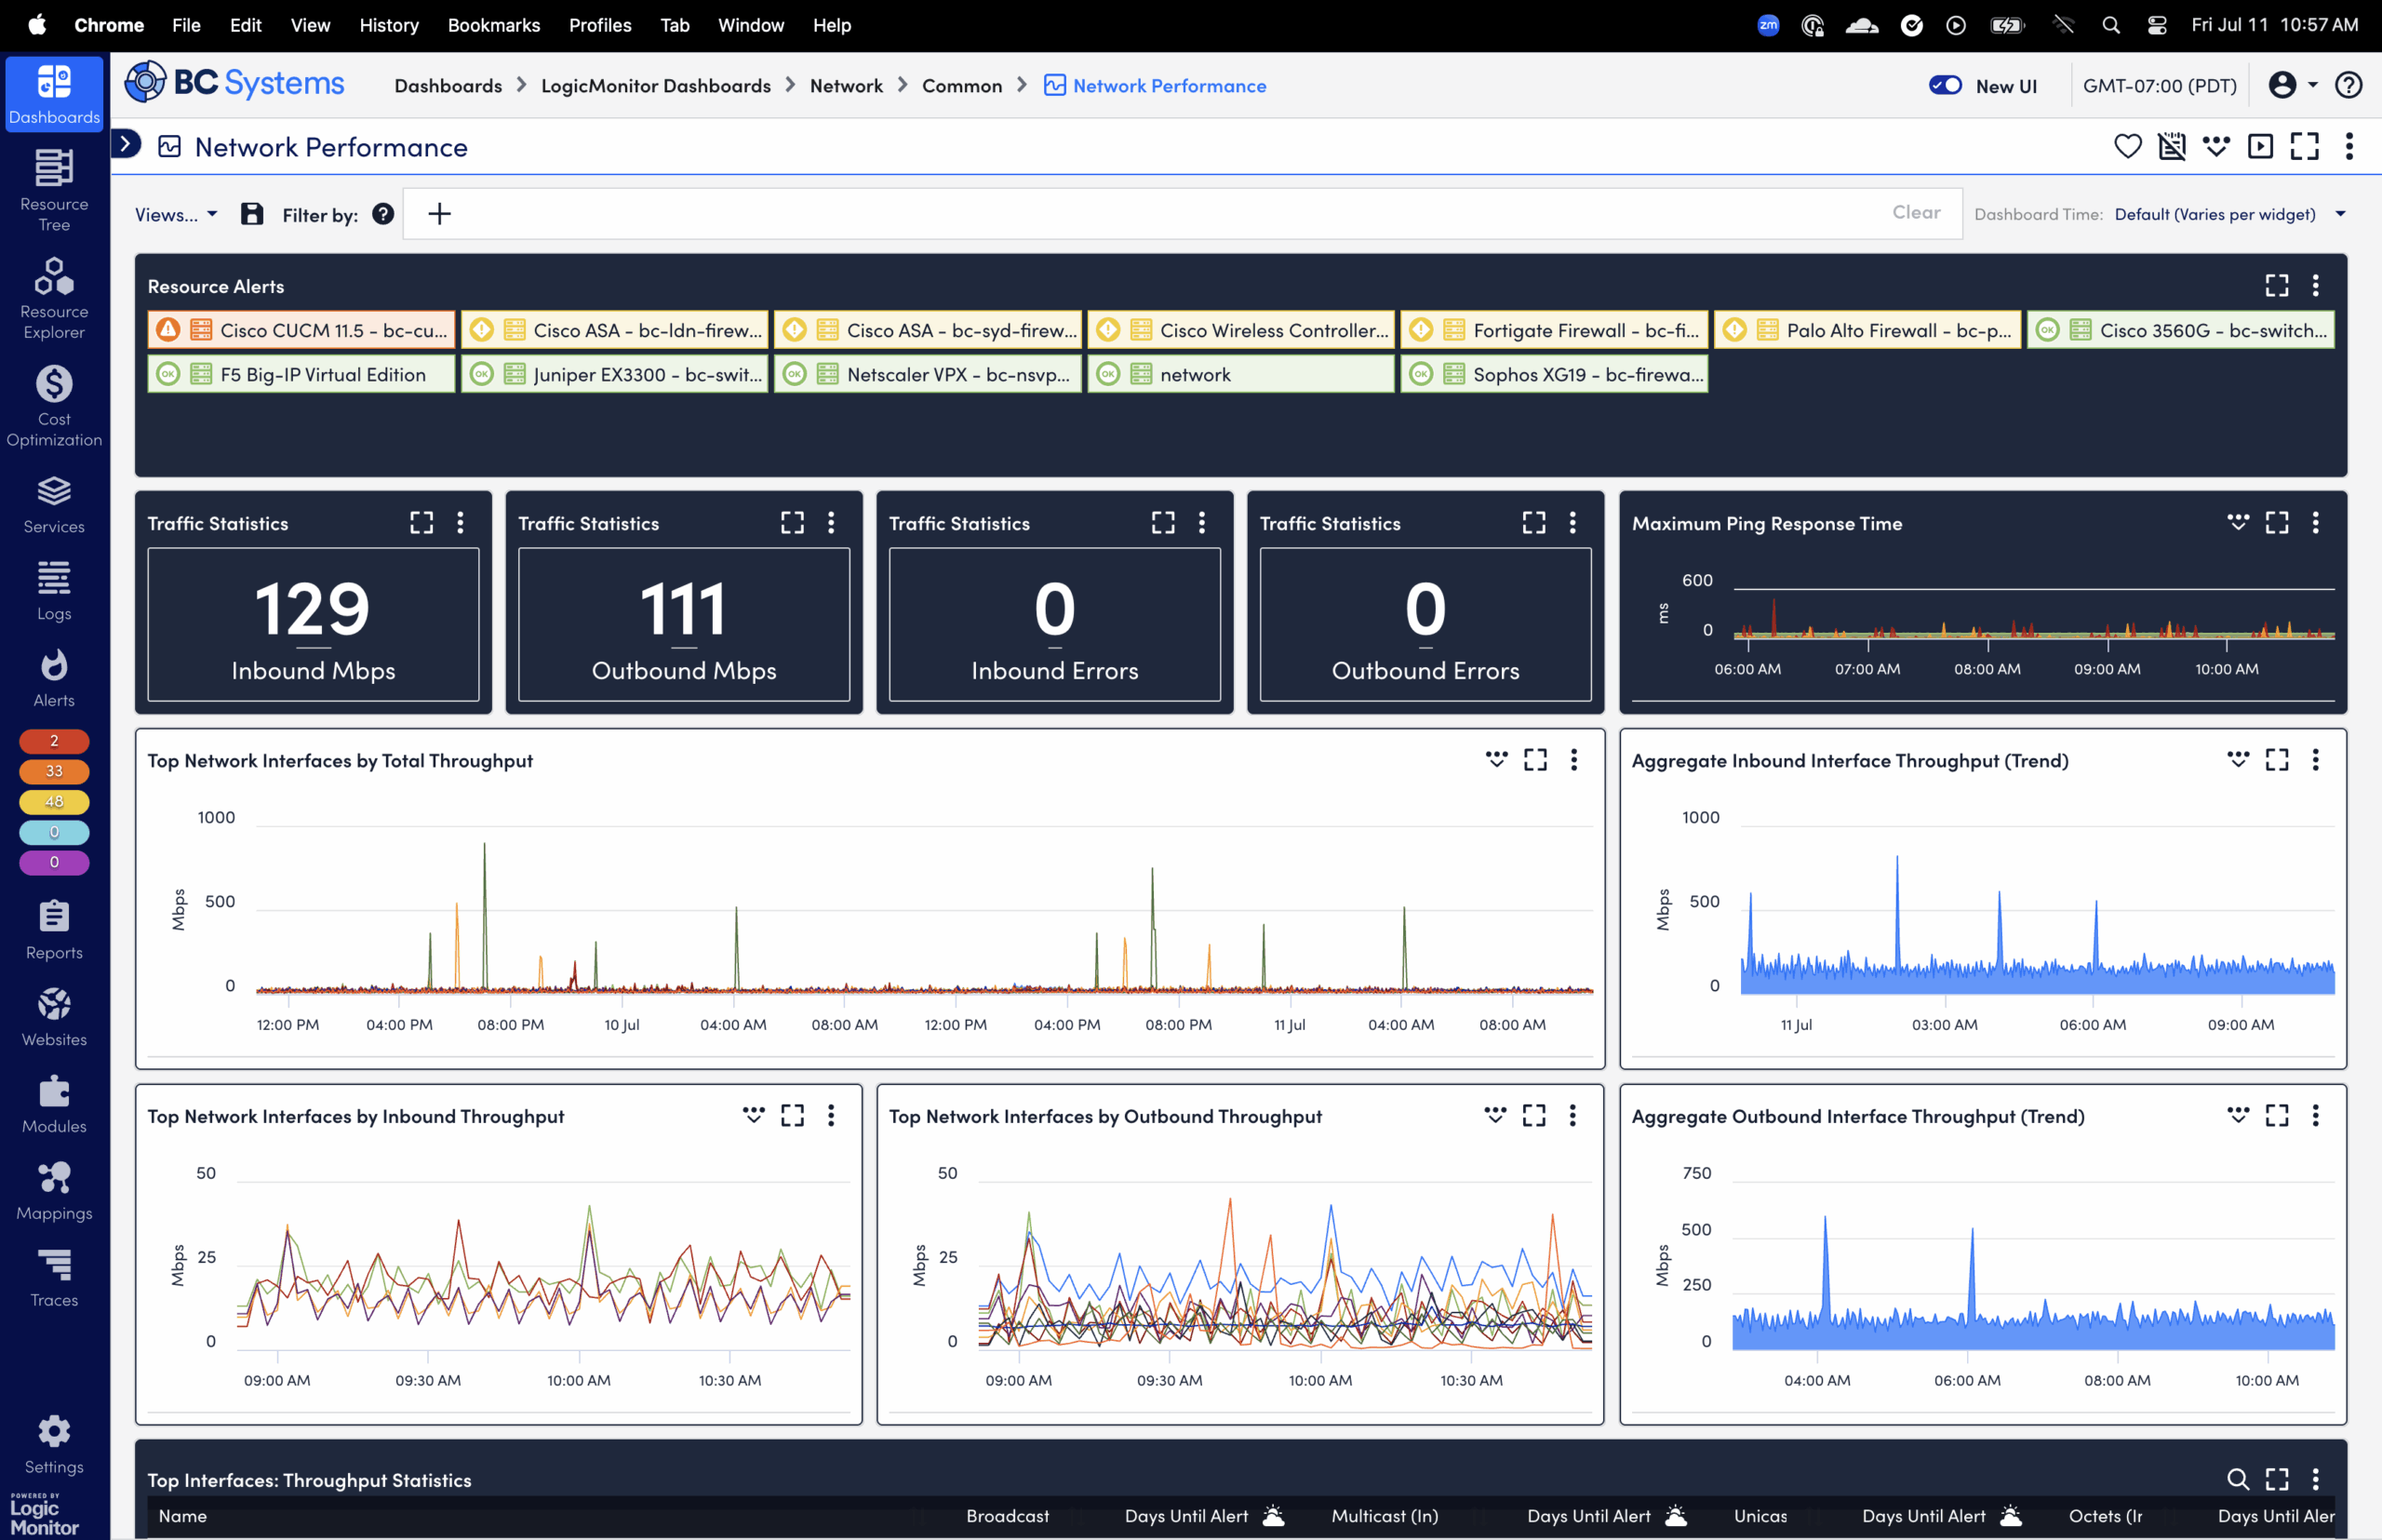2382x1540 pixels.
Task: Sort table by Name column header
Action: [x=183, y=1516]
